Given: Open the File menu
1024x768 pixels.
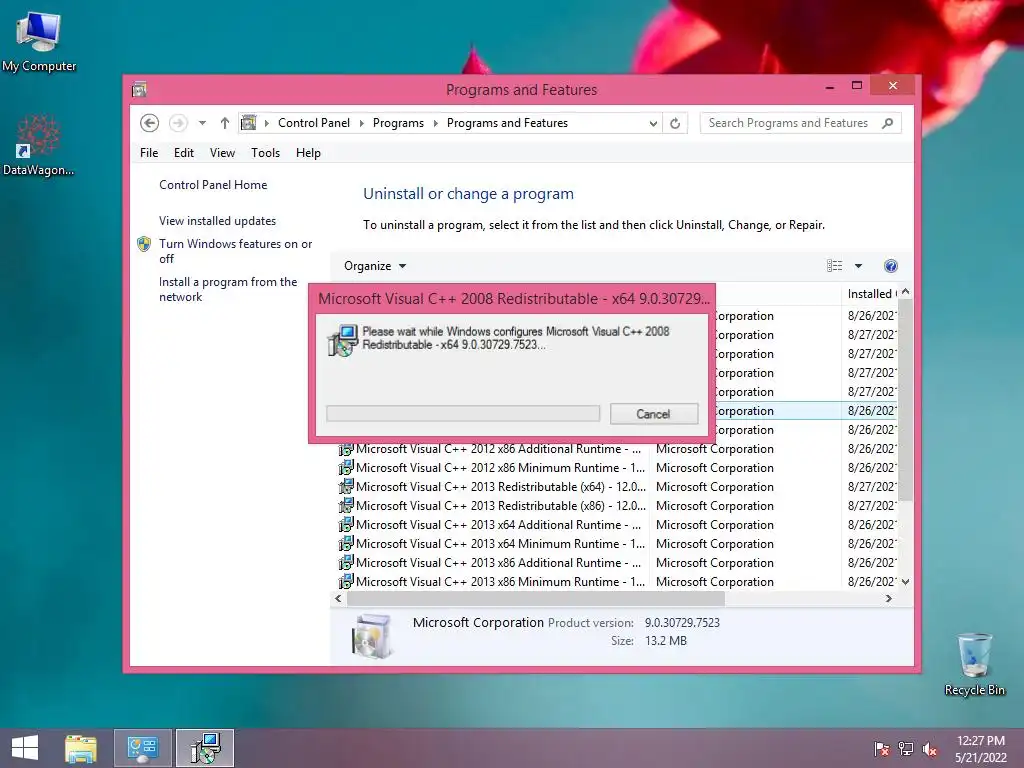Looking at the screenshot, I should tap(149, 153).
